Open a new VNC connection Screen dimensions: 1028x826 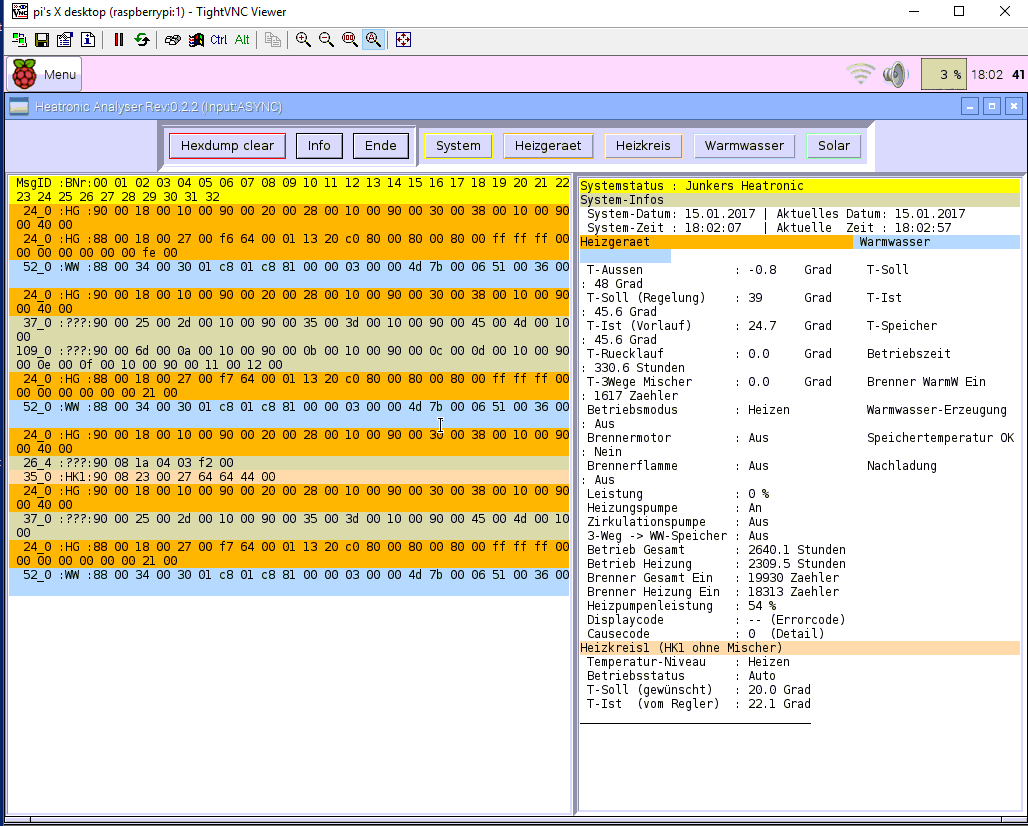(19, 40)
